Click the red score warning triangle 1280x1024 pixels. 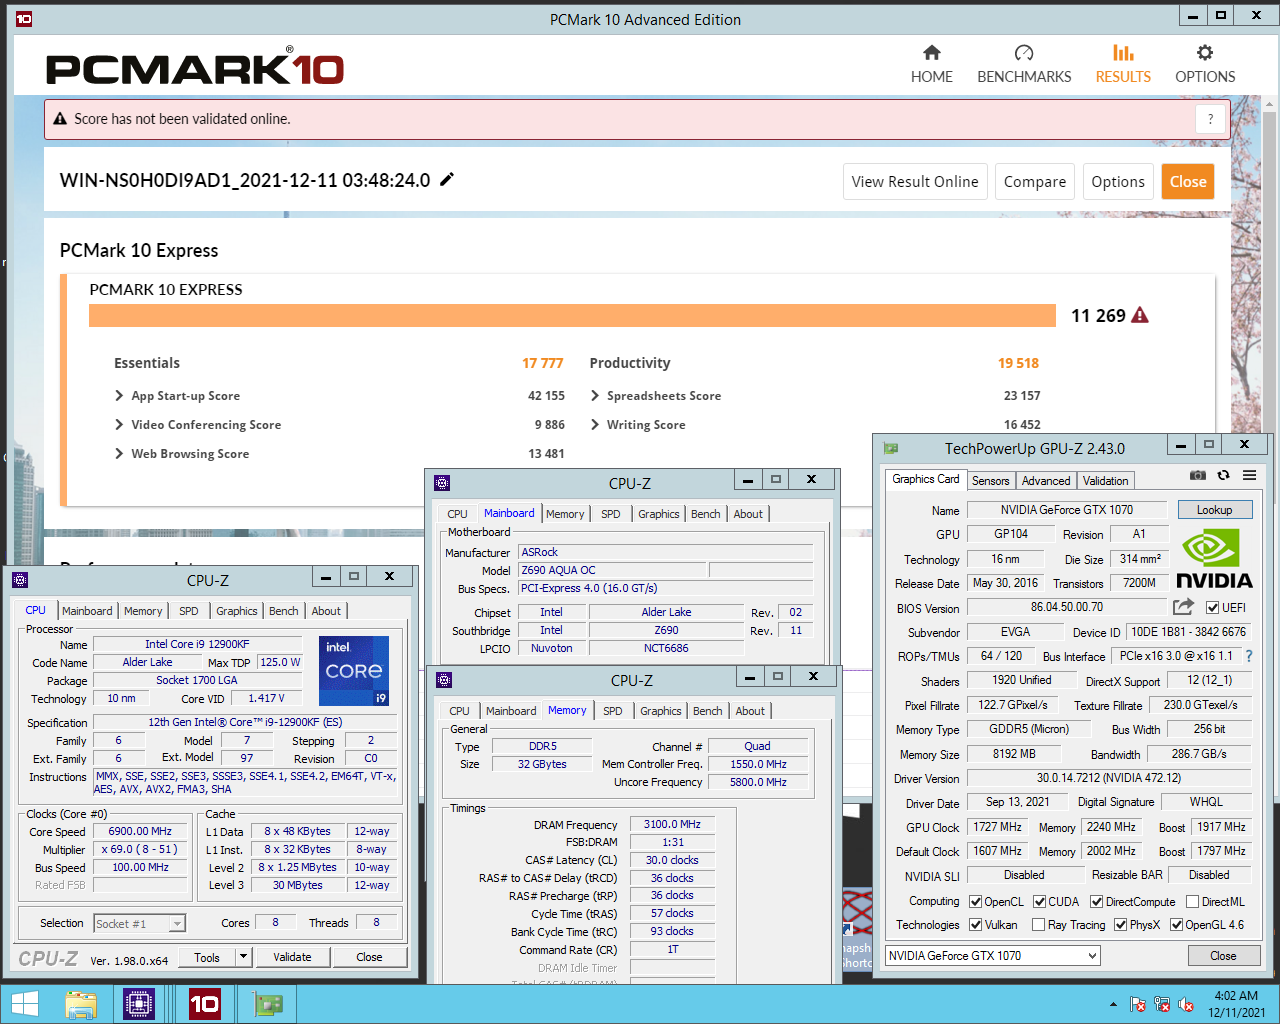1140,315
